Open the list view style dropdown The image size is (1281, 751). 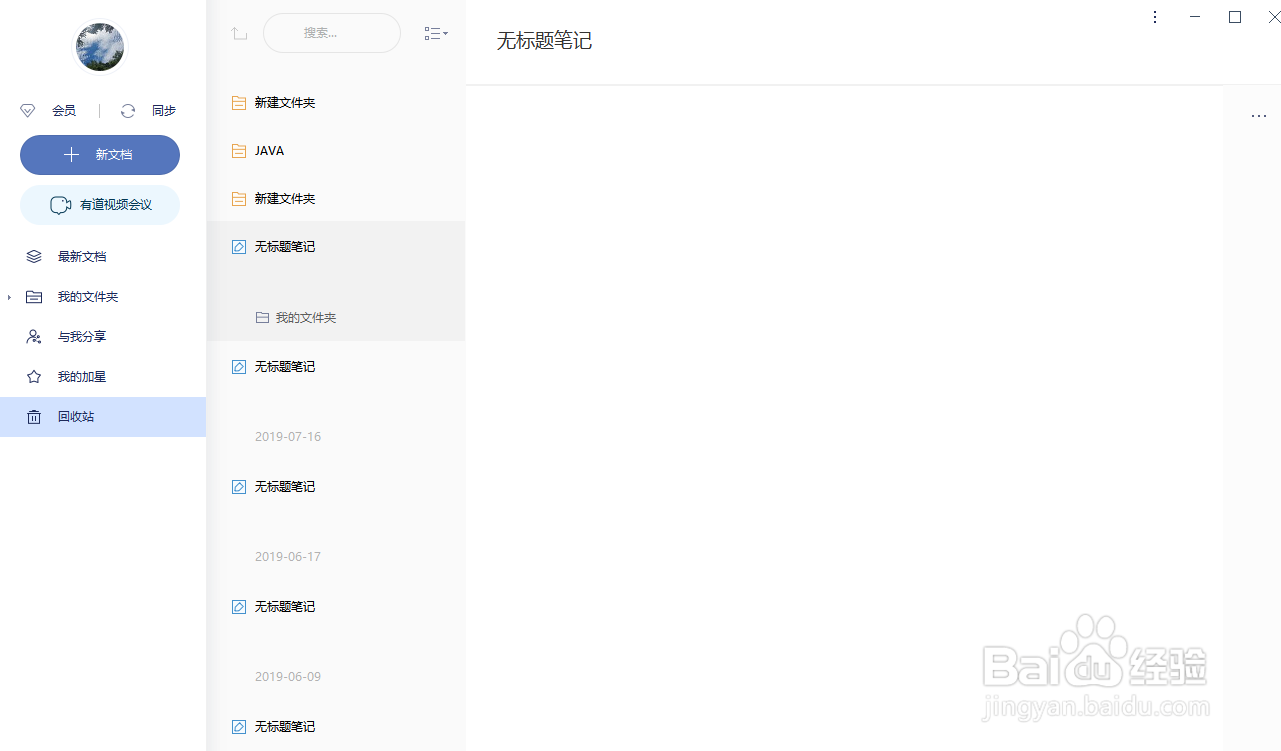click(x=436, y=33)
